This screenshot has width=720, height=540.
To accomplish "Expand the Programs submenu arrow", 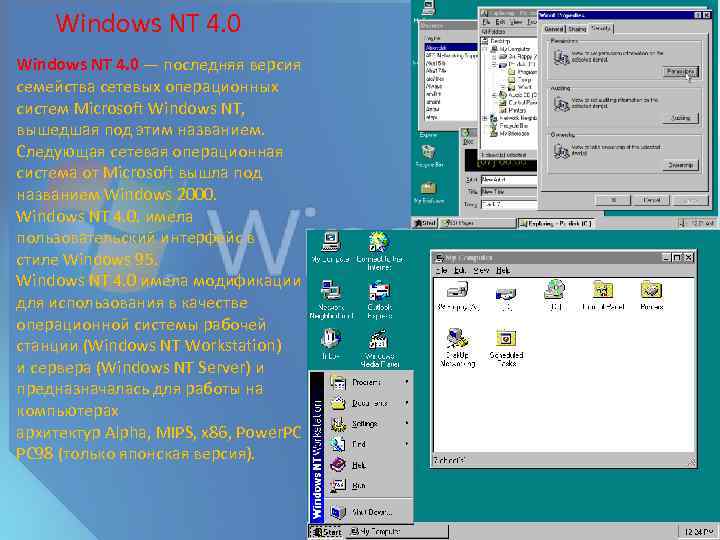I will click(x=406, y=382).
